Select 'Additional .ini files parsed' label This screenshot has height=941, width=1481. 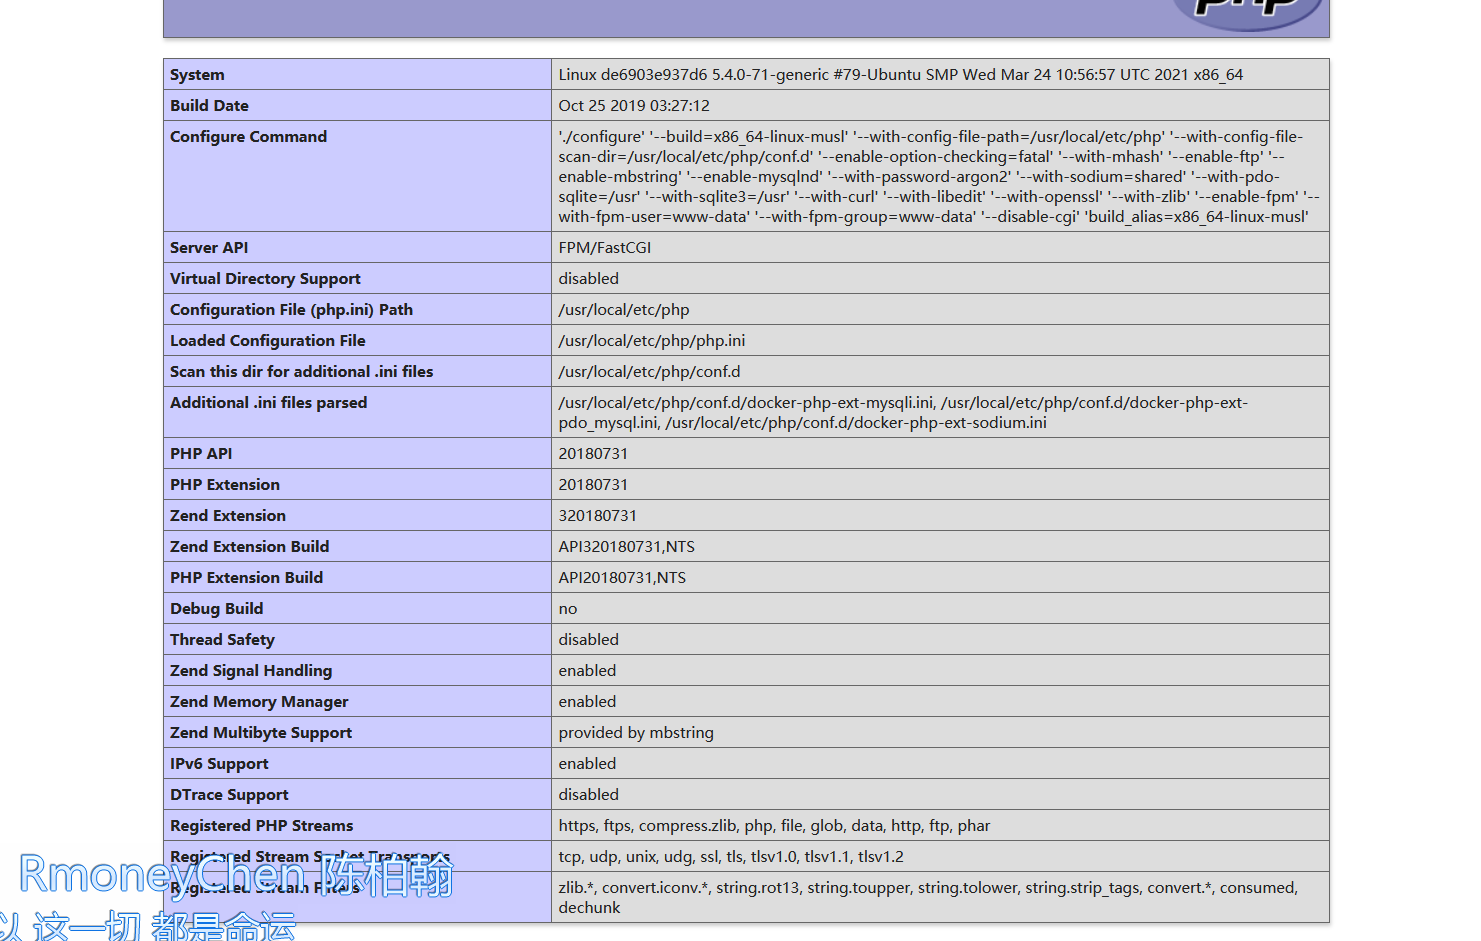pos(268,403)
